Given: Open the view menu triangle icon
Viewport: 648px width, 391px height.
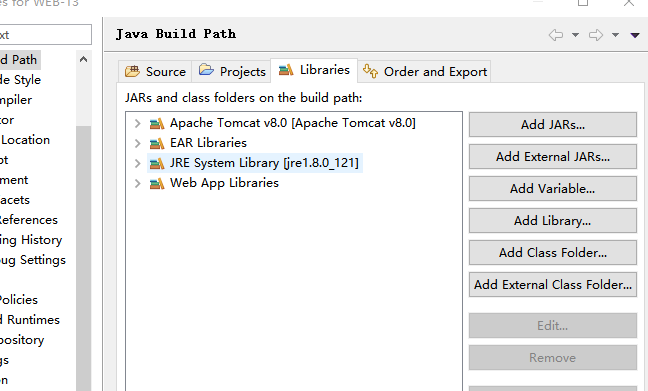Looking at the screenshot, I should (635, 35).
